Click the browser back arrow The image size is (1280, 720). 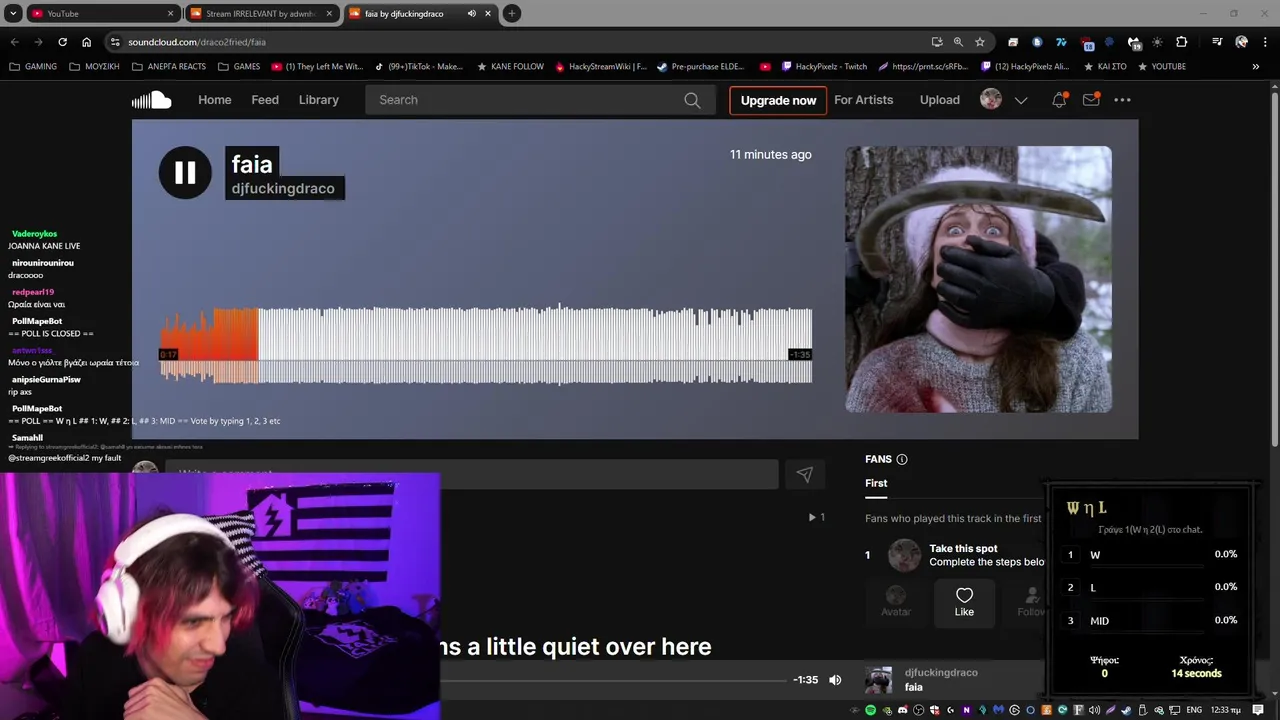pyautogui.click(x=14, y=42)
